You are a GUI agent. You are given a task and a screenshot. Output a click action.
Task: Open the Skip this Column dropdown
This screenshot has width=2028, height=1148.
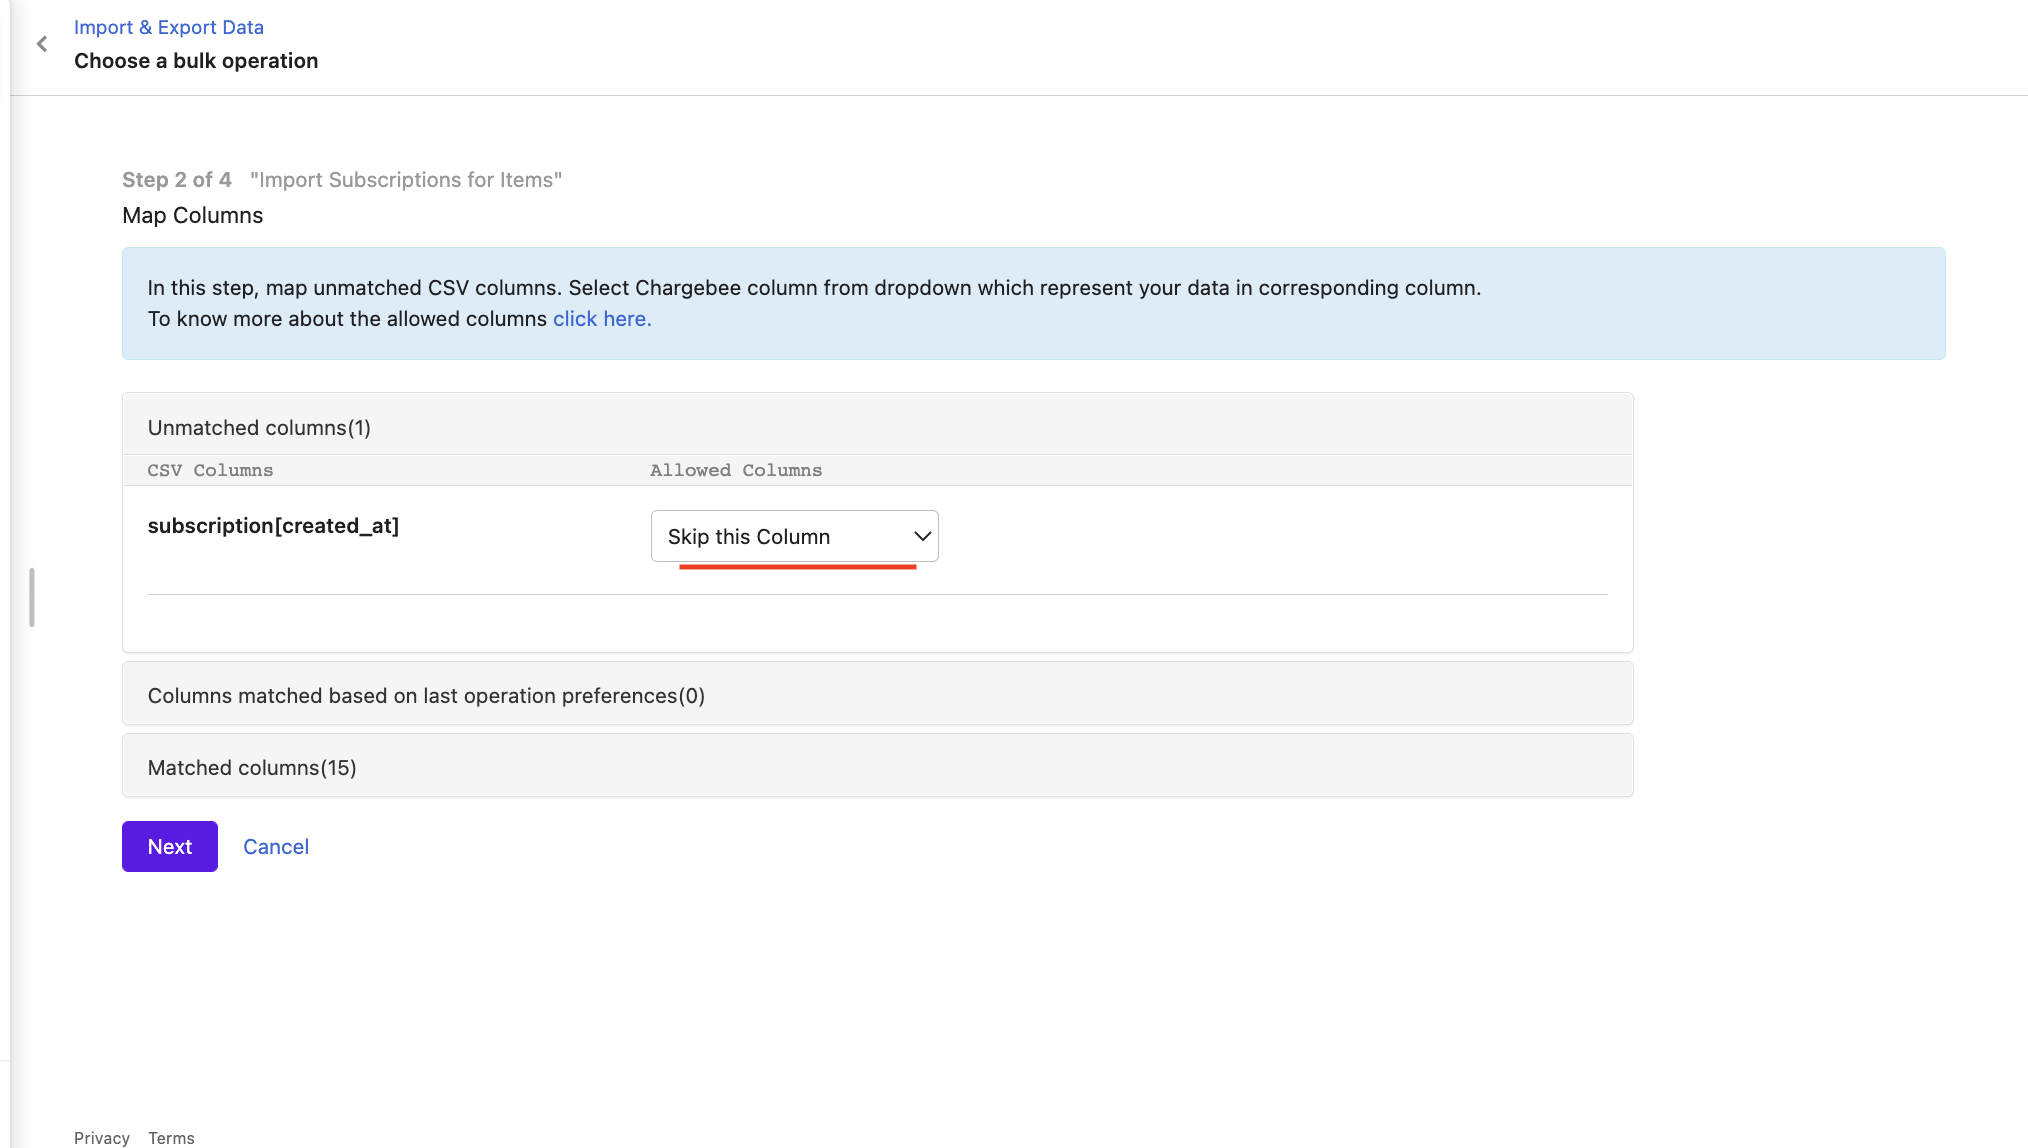tap(794, 536)
